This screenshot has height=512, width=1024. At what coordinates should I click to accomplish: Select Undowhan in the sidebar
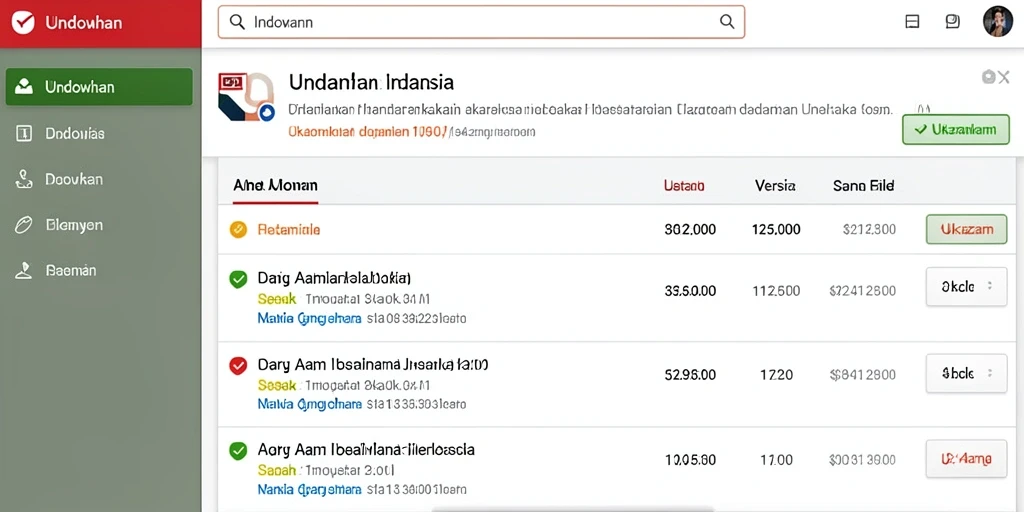99,87
